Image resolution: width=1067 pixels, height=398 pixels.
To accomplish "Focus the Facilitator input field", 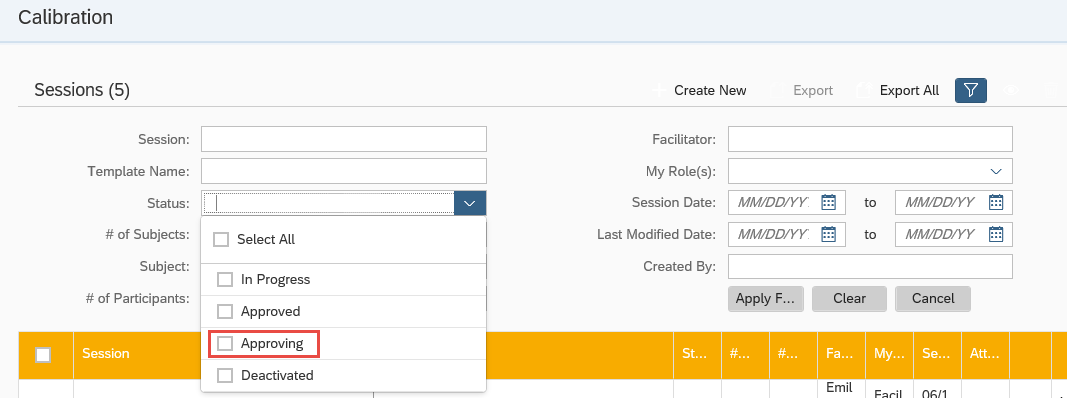I will [x=870, y=139].
